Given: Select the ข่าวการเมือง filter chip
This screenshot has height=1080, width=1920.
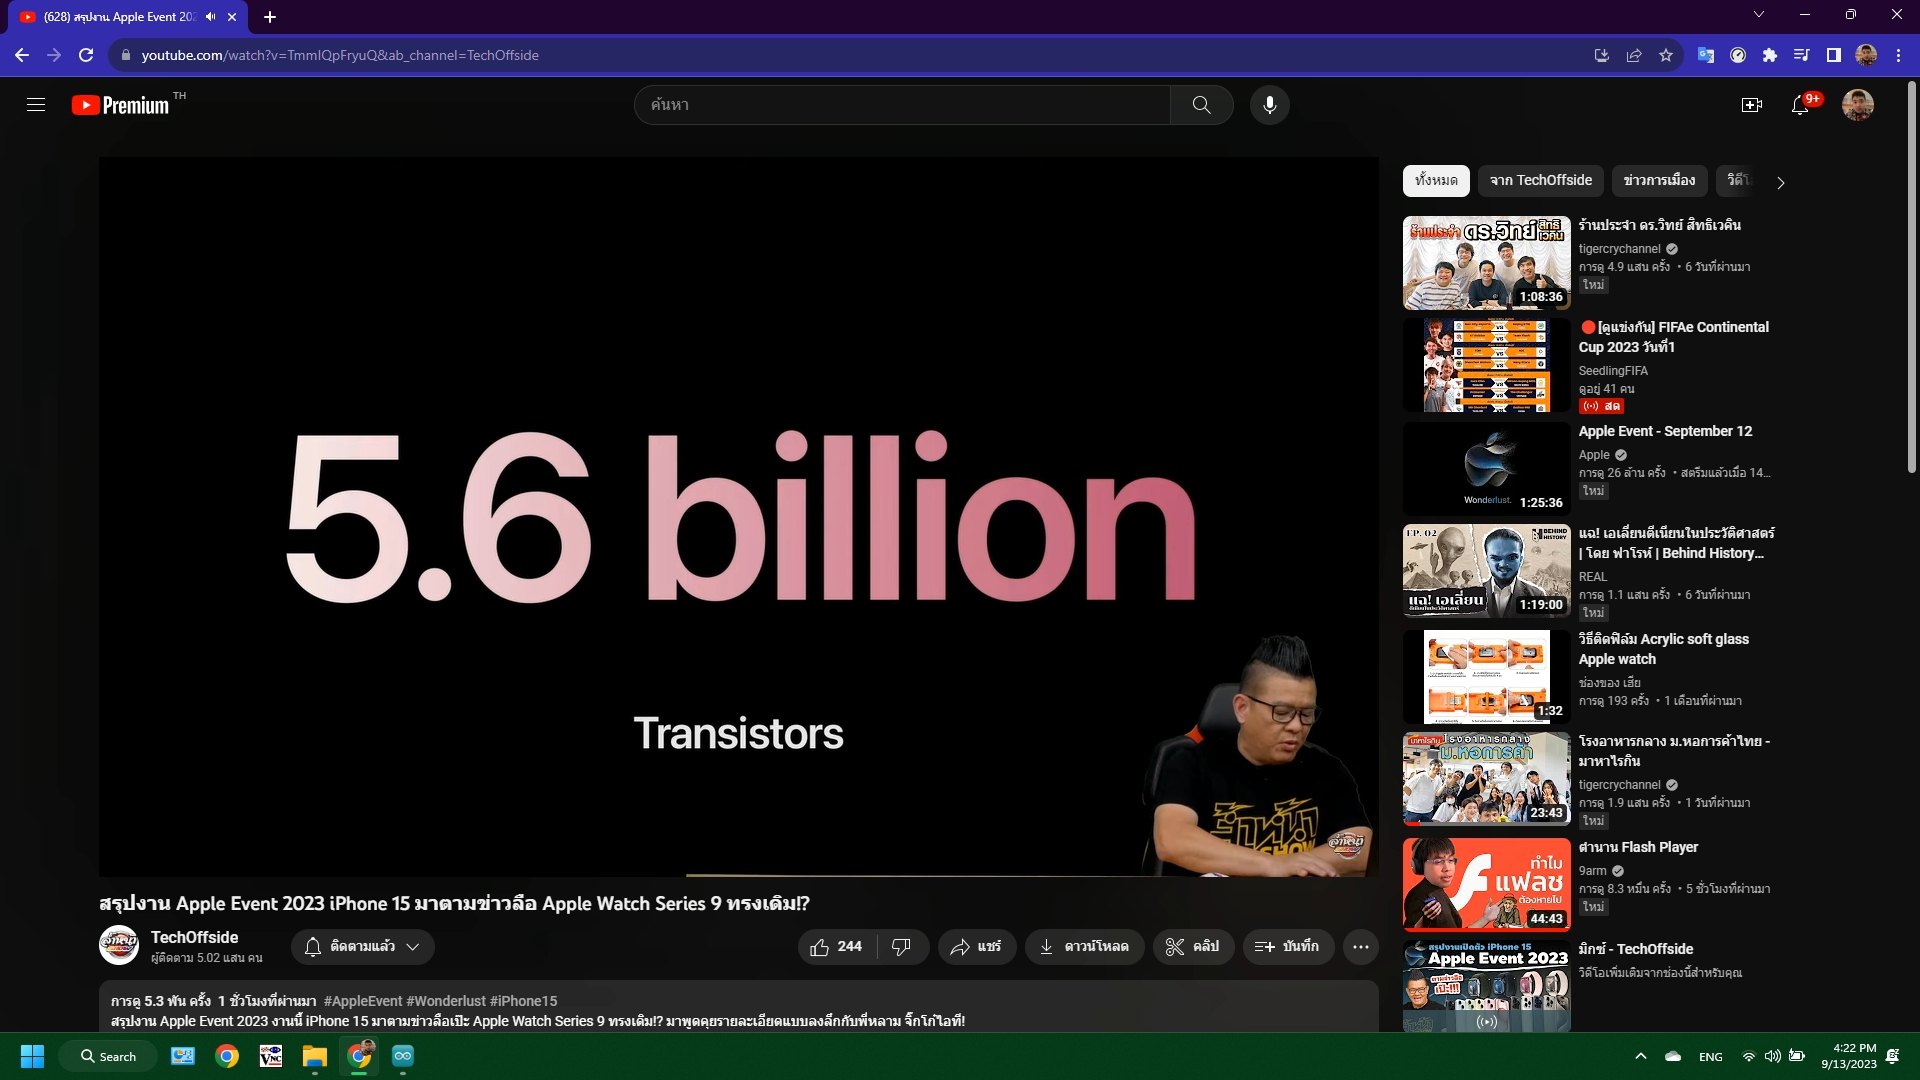Looking at the screenshot, I should [1659, 181].
